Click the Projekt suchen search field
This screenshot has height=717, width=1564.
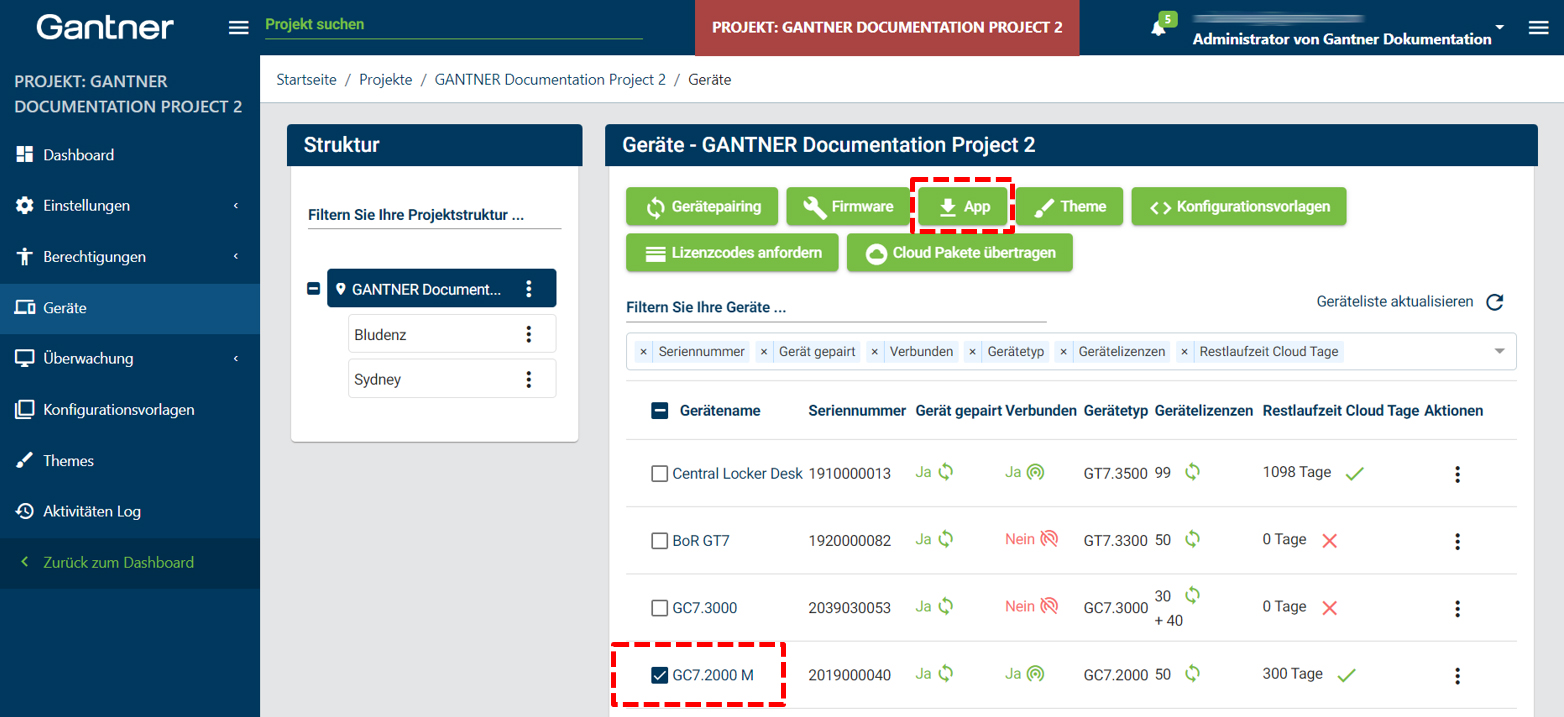(x=453, y=25)
